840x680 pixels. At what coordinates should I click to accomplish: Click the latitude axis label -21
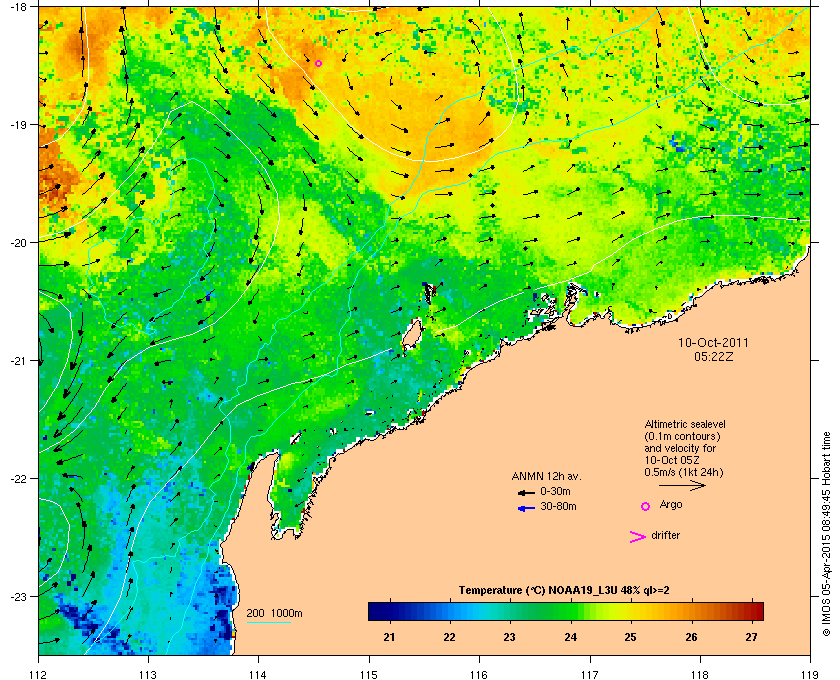pos(18,361)
